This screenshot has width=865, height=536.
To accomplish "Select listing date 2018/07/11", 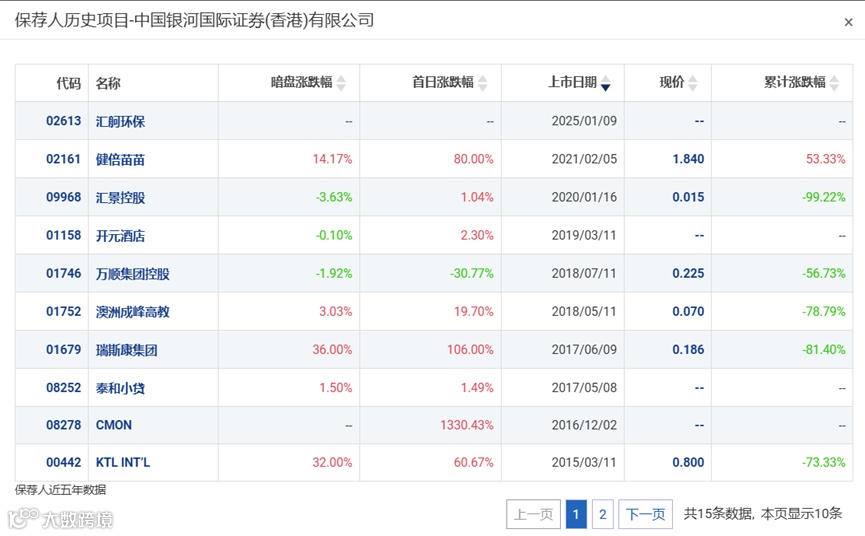I will (x=584, y=273).
